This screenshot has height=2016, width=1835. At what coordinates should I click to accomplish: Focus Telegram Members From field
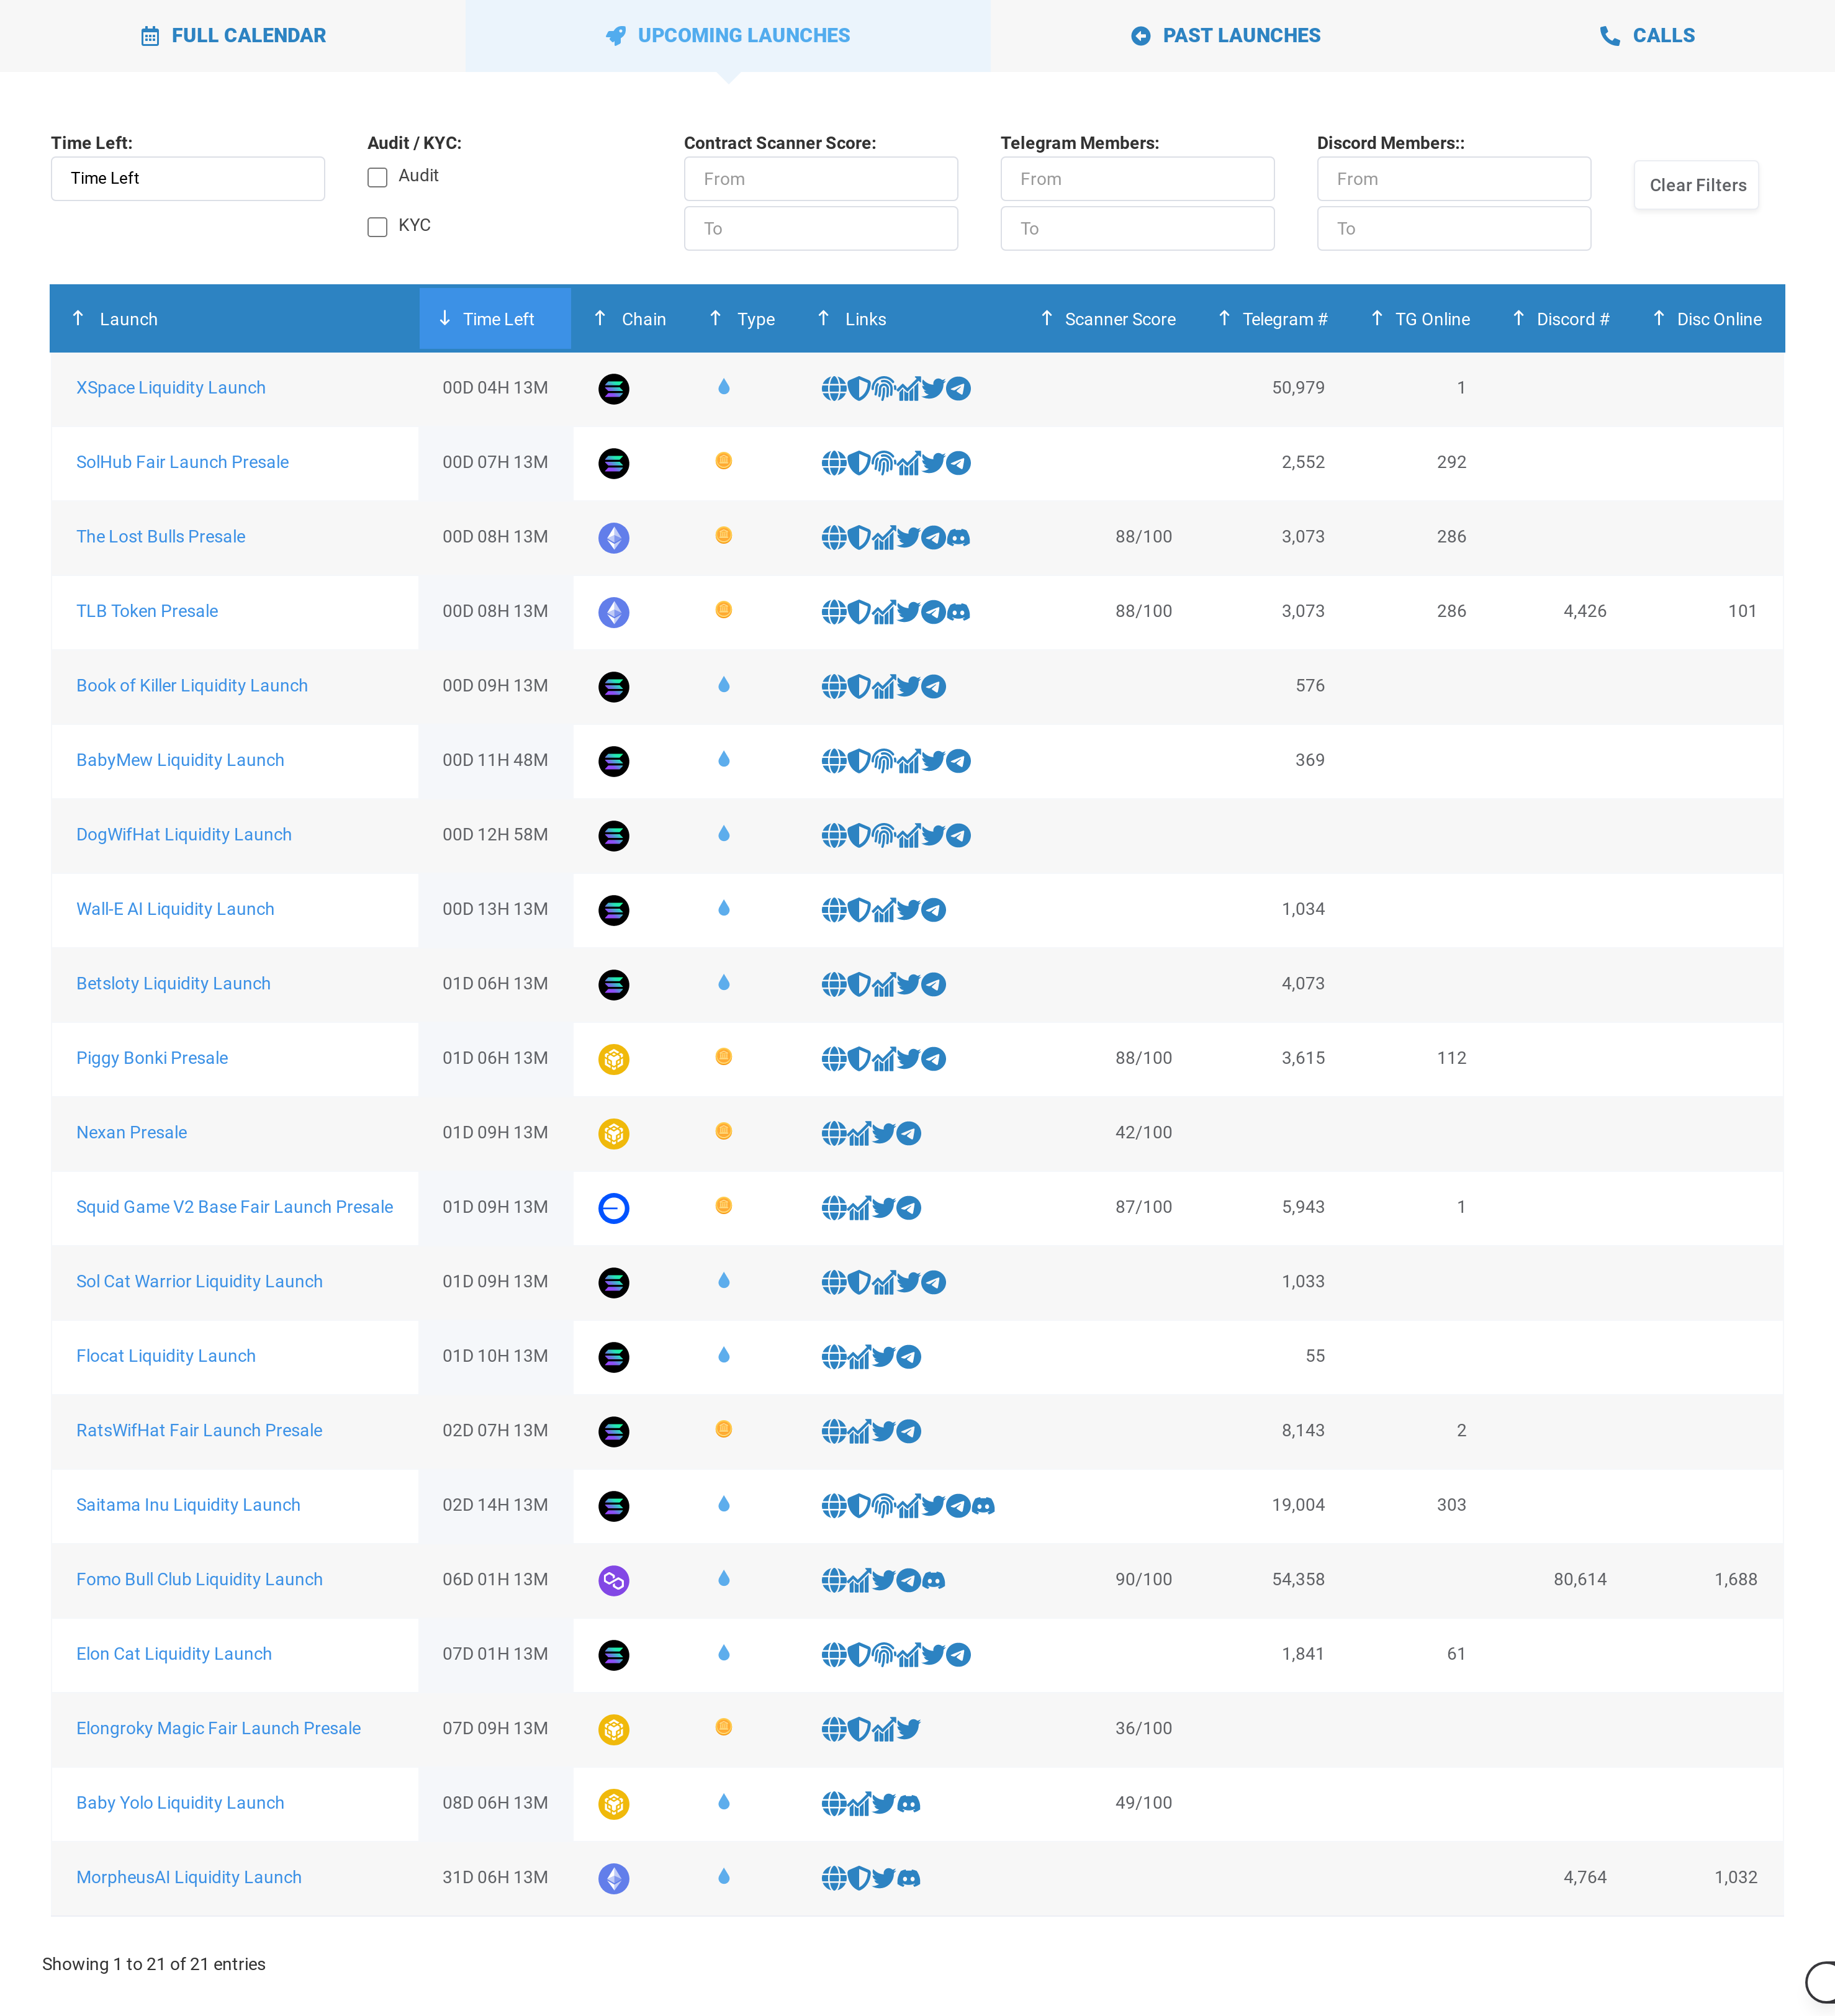[x=1138, y=179]
